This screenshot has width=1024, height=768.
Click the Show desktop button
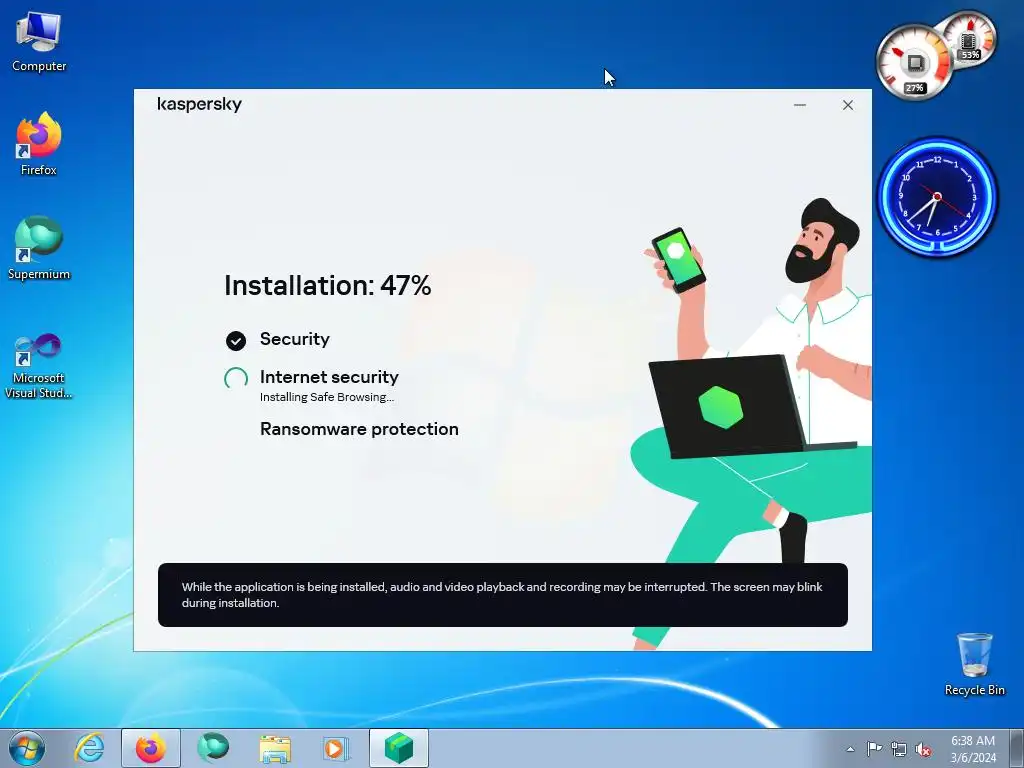point(1017,748)
